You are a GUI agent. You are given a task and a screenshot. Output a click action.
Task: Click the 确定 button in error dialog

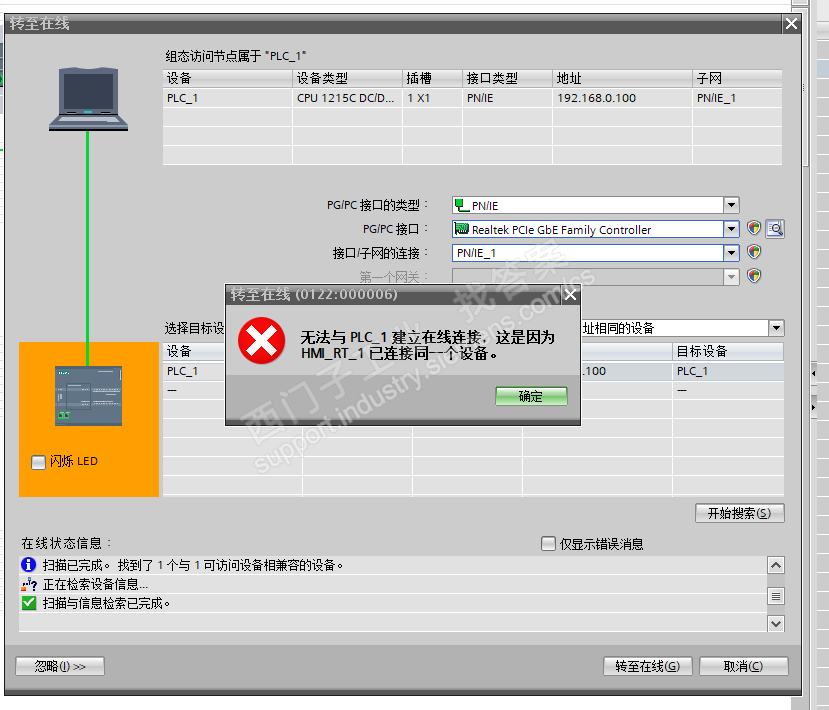point(531,396)
